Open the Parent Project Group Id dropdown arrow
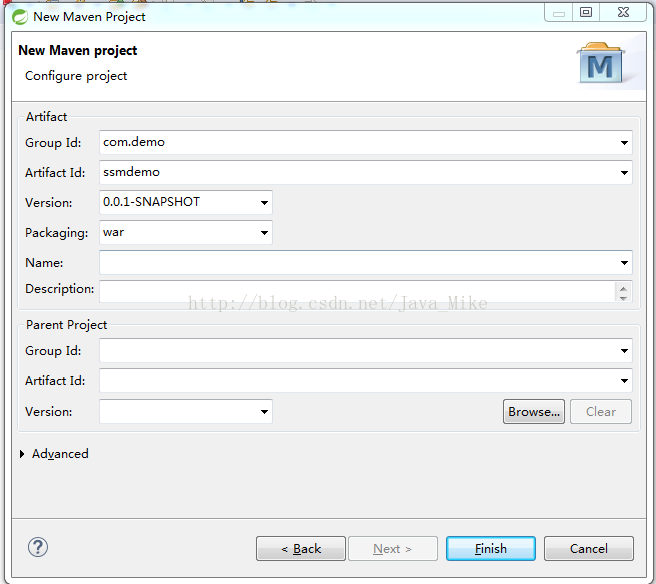Viewport: 656px width, 584px height. (x=624, y=351)
